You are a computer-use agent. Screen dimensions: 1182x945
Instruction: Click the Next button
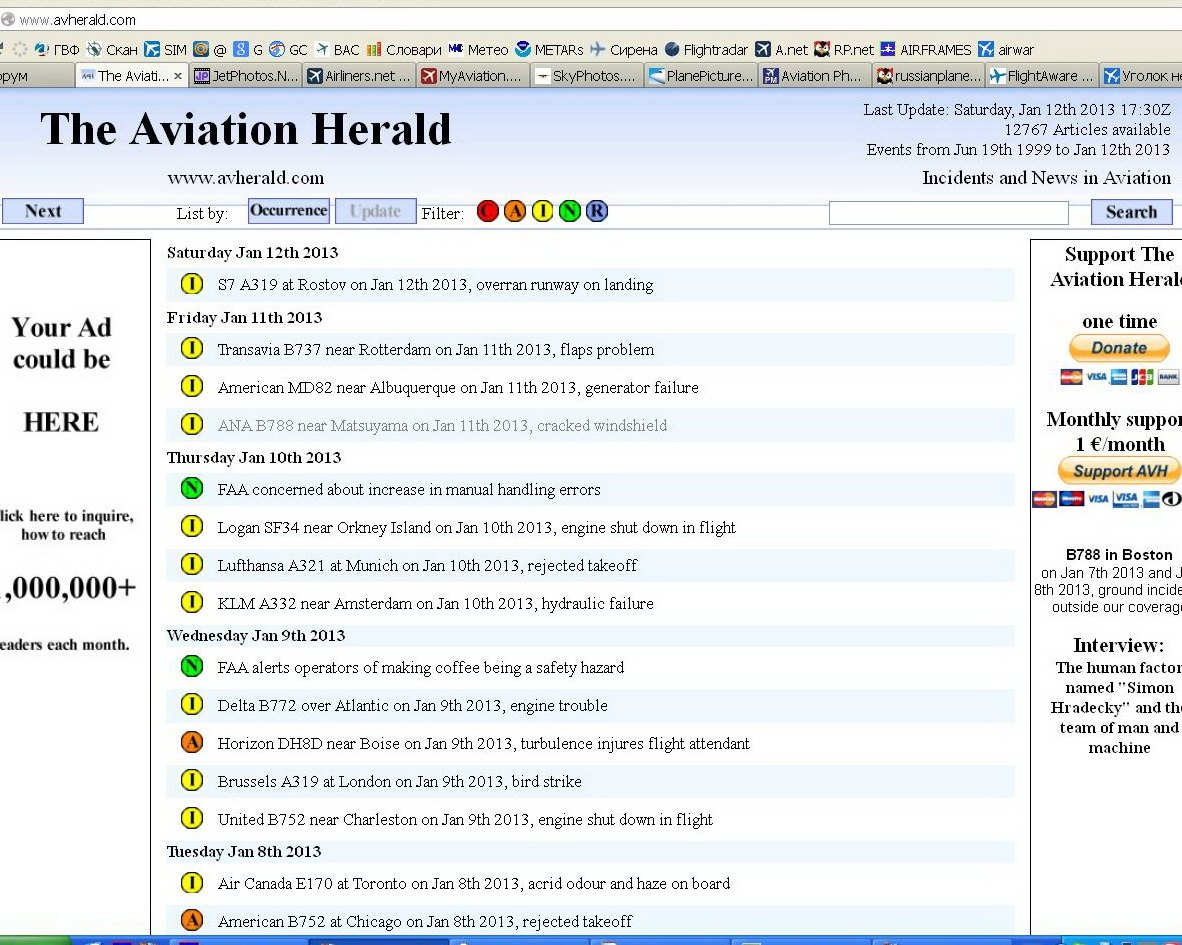[x=43, y=211]
